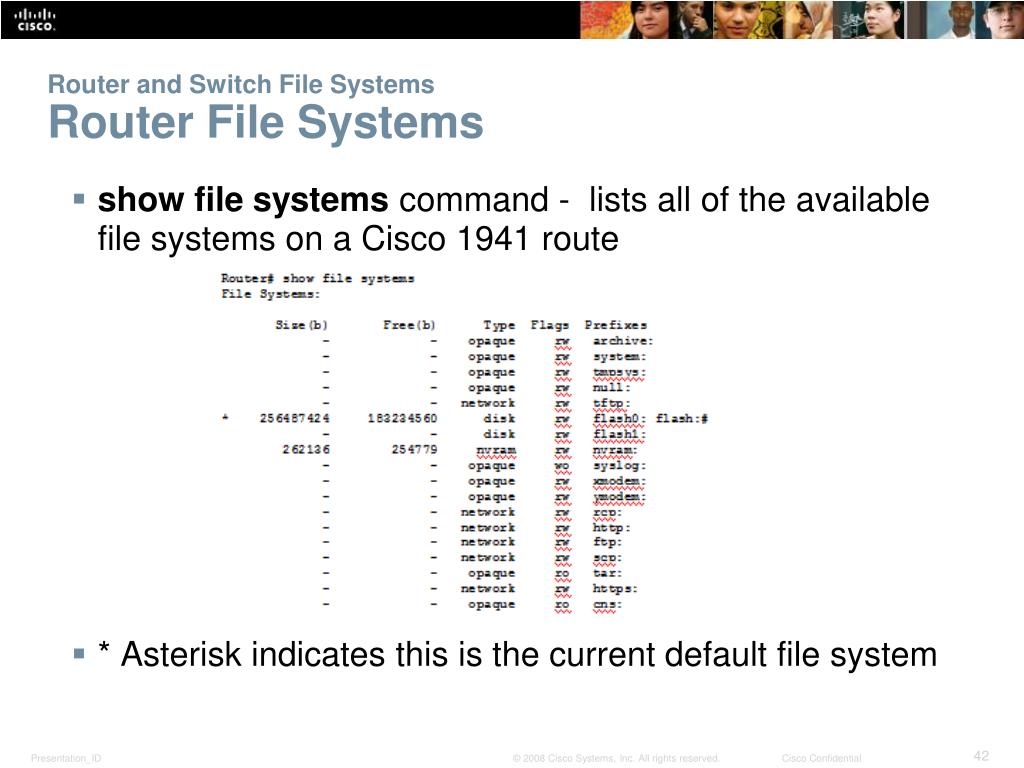Click the 'http:' prefix entry
Screen dimensions: 1024x768
611,528
